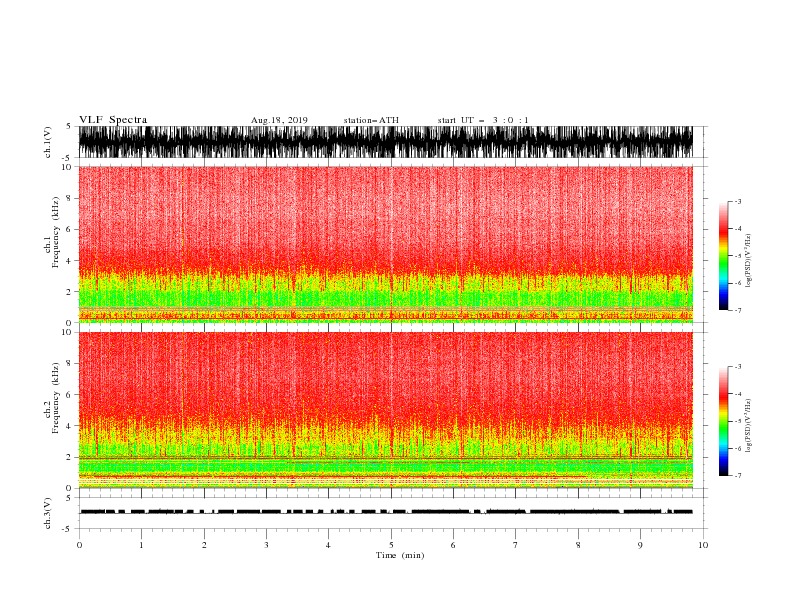Click the '10' kHz tick of ch.2 spectrogram
This screenshot has width=792, height=612.
coord(66,332)
